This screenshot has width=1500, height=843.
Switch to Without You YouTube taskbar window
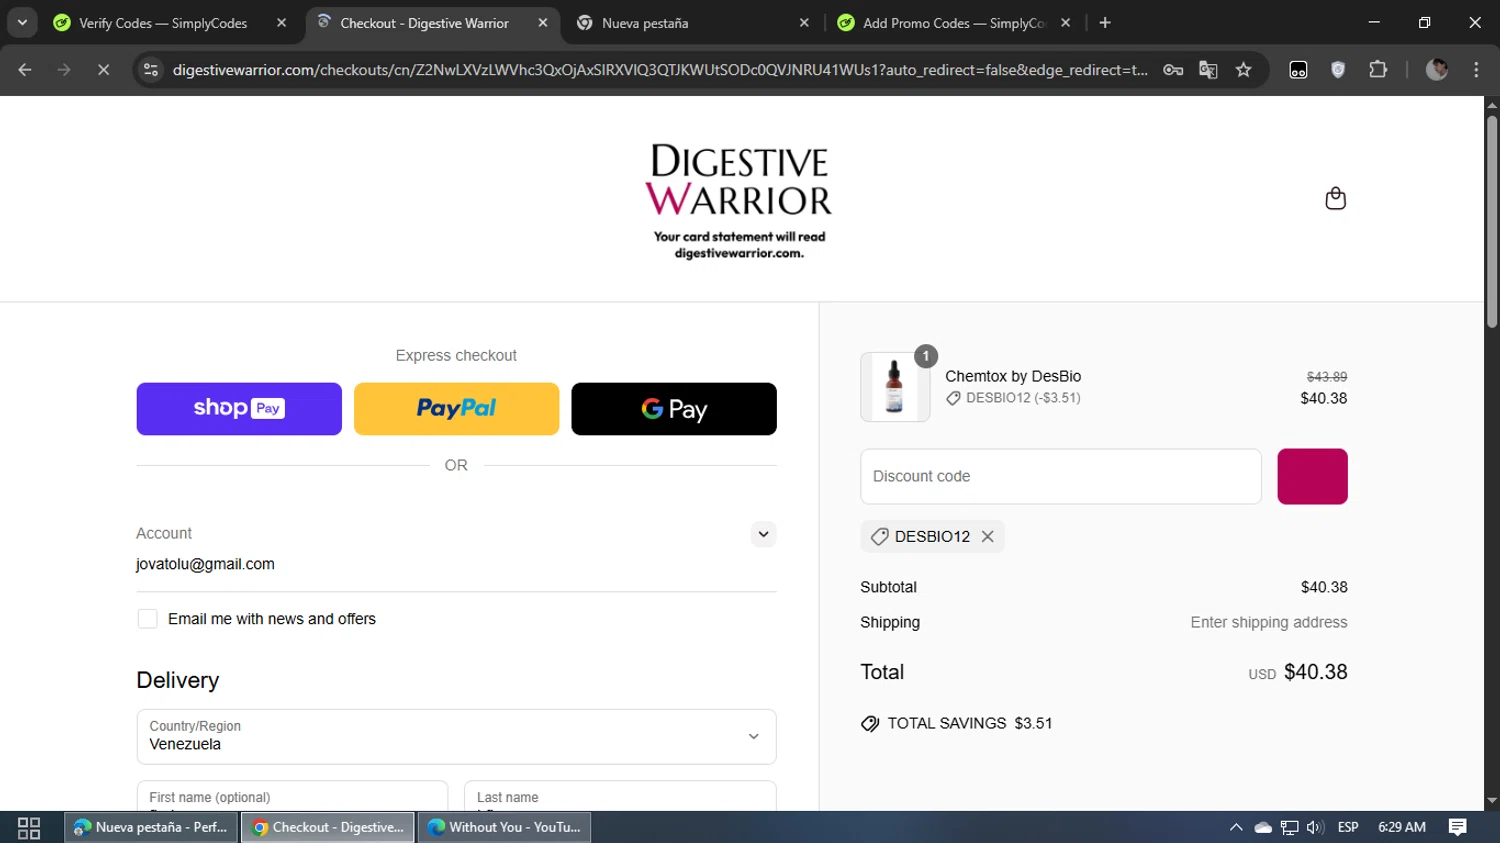click(x=505, y=827)
